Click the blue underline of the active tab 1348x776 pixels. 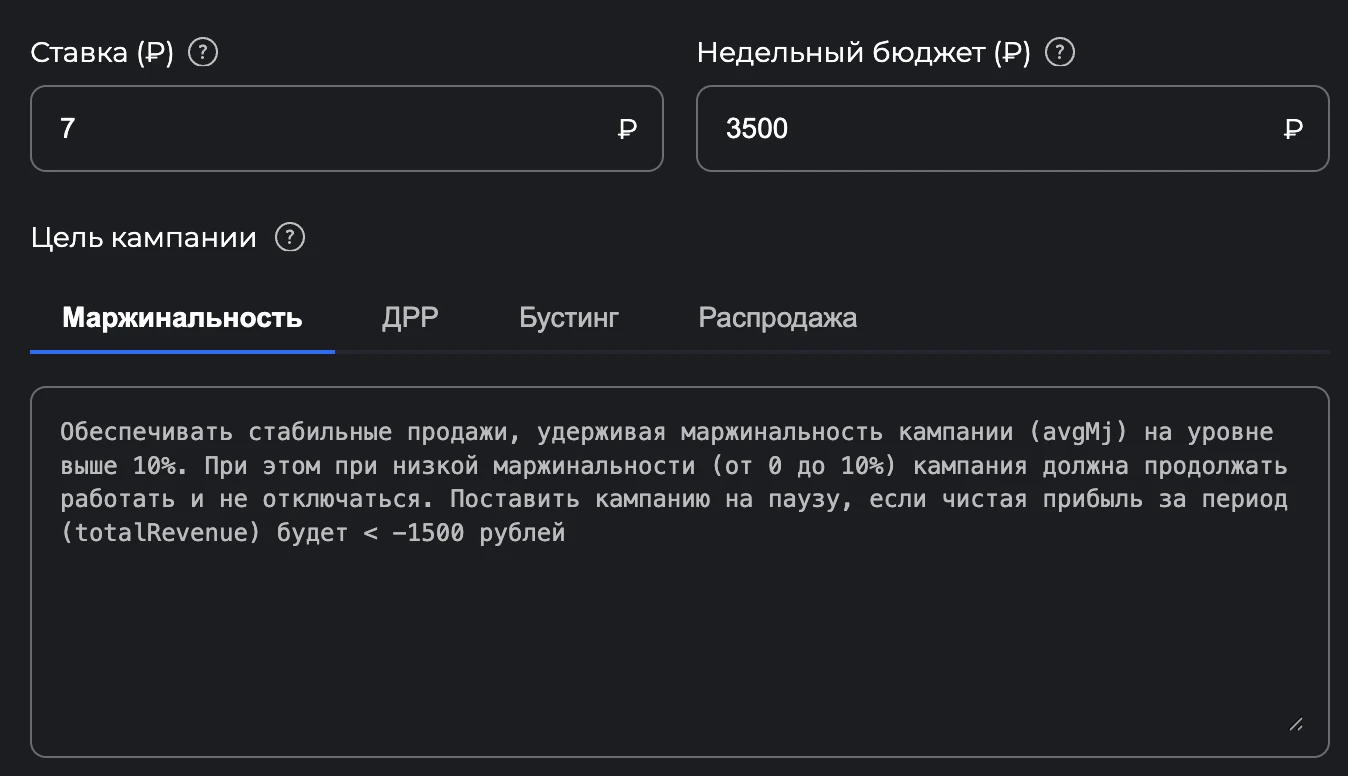(181, 349)
